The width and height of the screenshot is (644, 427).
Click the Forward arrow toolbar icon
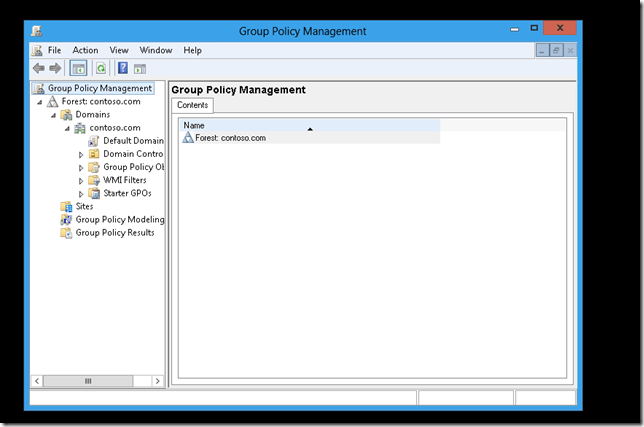(x=55, y=68)
